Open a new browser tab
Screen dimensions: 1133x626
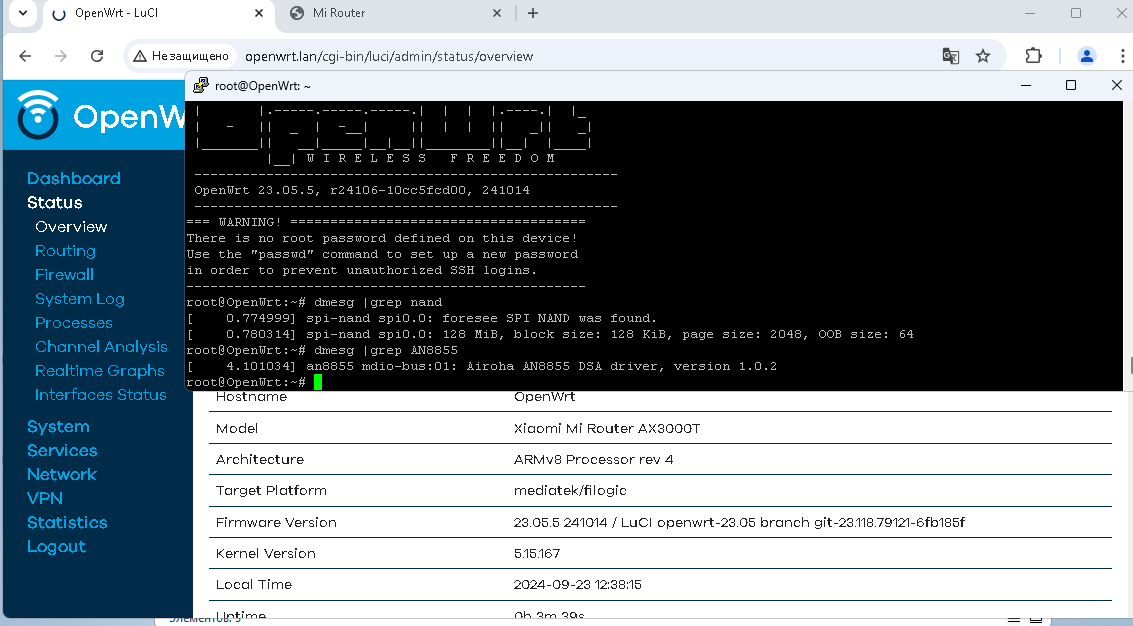click(533, 13)
